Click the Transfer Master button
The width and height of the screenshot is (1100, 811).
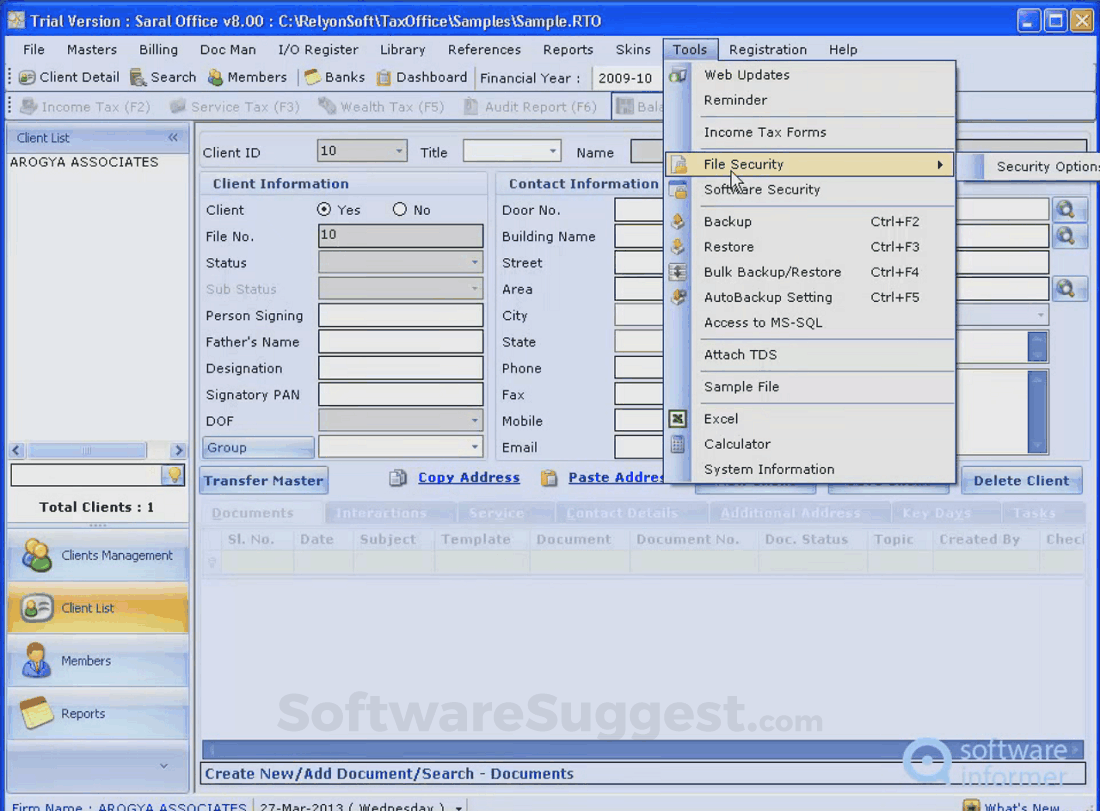coord(263,480)
